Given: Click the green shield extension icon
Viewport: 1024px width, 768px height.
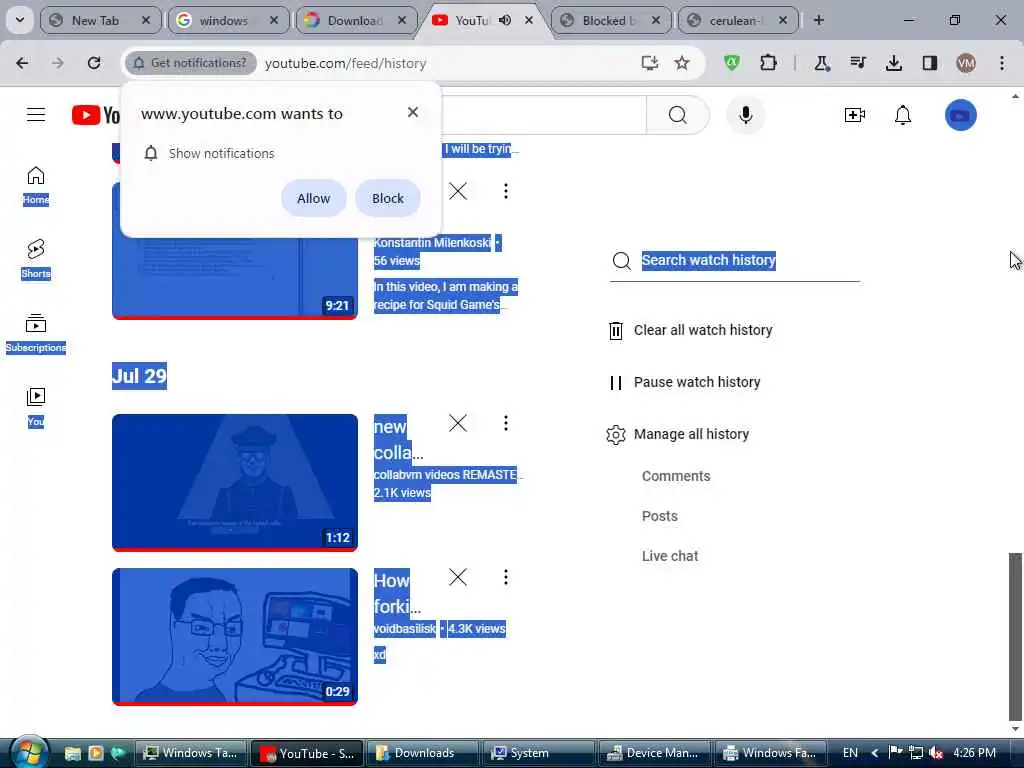Looking at the screenshot, I should pyautogui.click(x=732, y=63).
